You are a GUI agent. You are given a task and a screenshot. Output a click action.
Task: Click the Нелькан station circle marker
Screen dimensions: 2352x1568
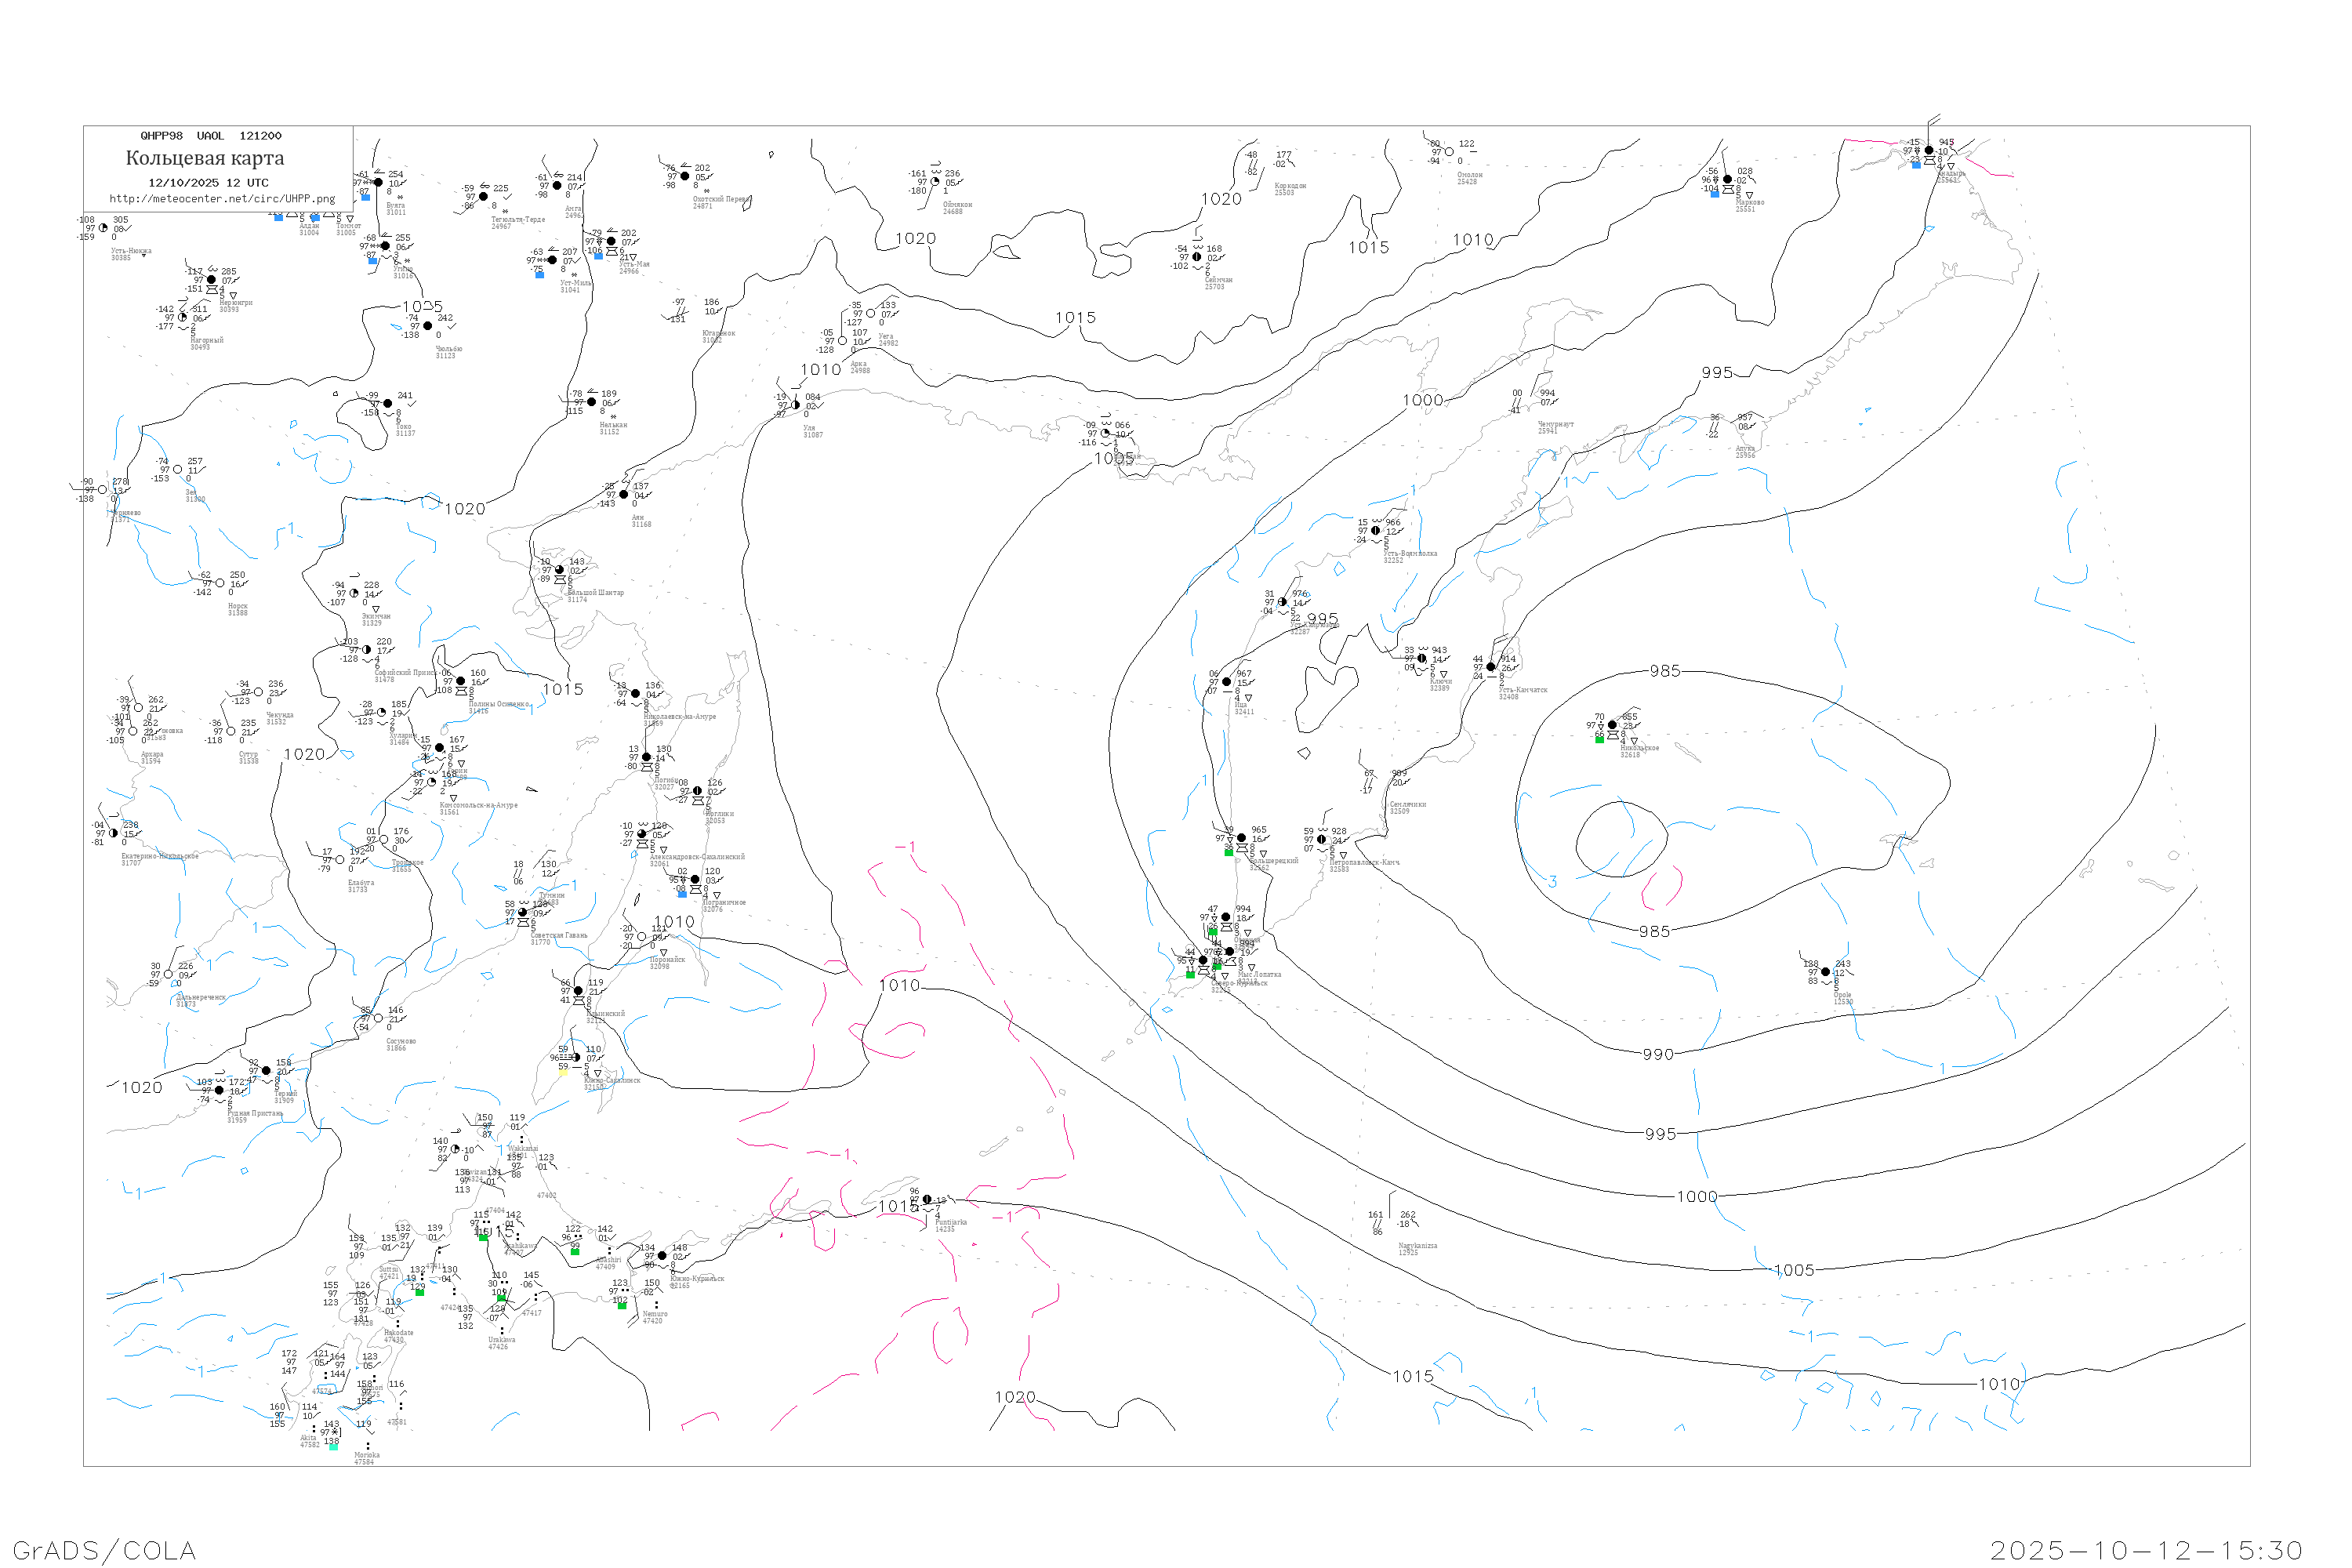tap(592, 402)
